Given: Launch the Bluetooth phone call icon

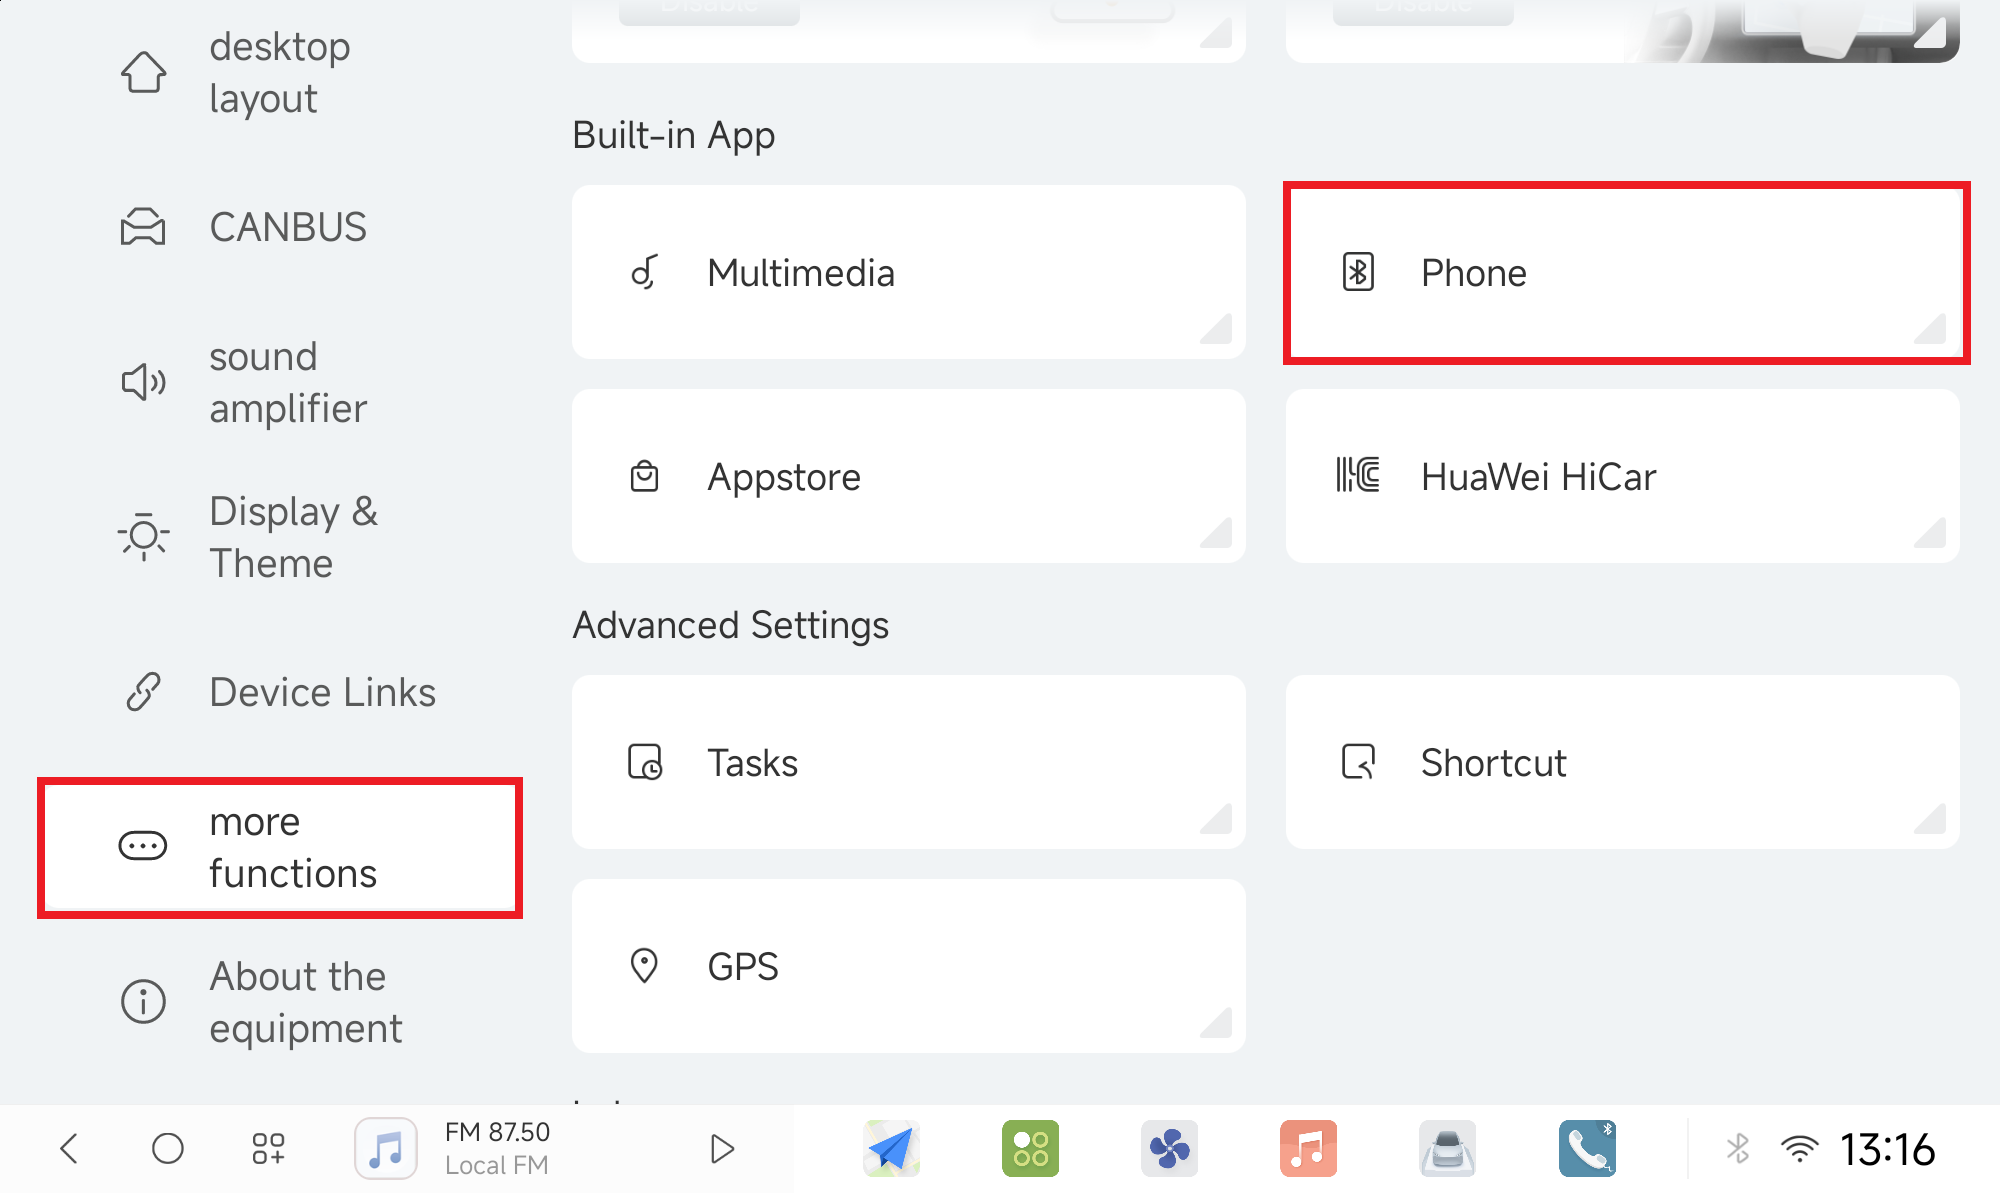Looking at the screenshot, I should pyautogui.click(x=1587, y=1149).
